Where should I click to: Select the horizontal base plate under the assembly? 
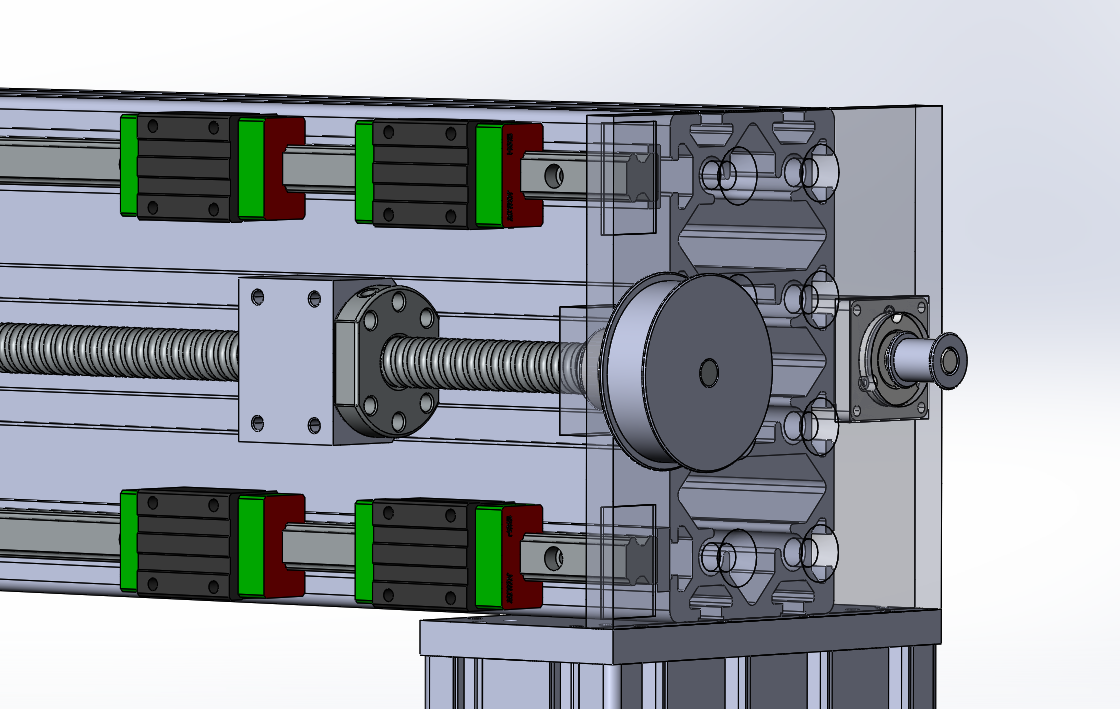(679, 638)
